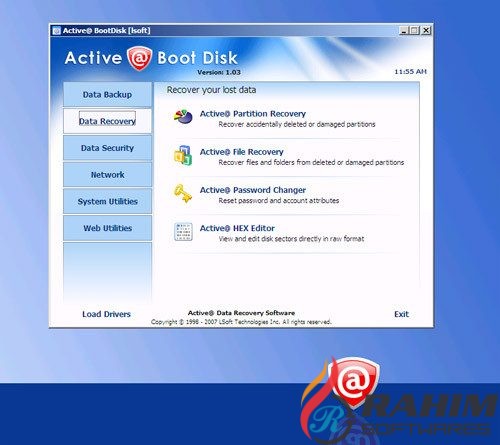Viewport: 500px width, 445px height.
Task: Go to the Web Utilities section
Action: tap(107, 228)
